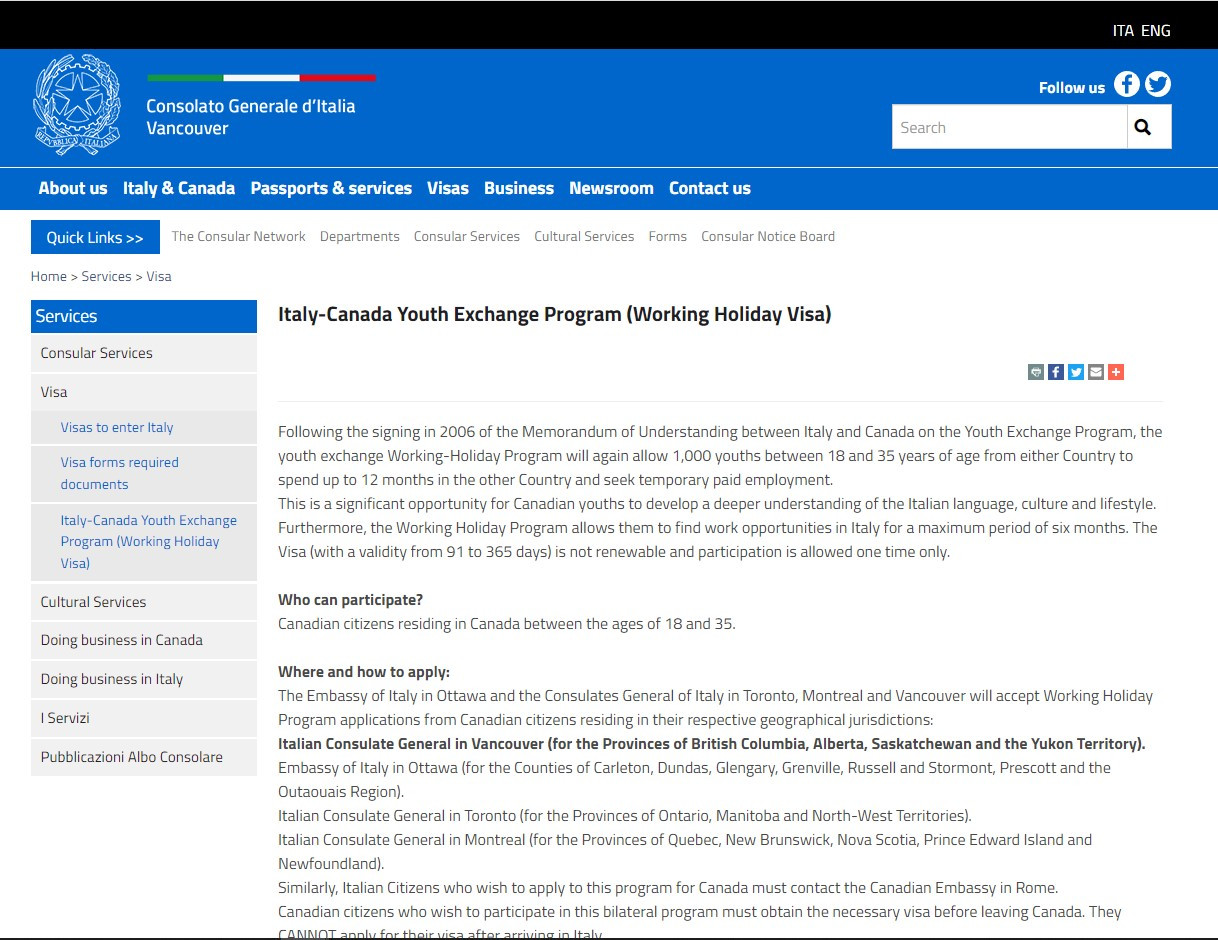This screenshot has width=1218, height=940.
Task: Open Pubblicazioni Albo Consolare sidebar item
Action: click(144, 757)
